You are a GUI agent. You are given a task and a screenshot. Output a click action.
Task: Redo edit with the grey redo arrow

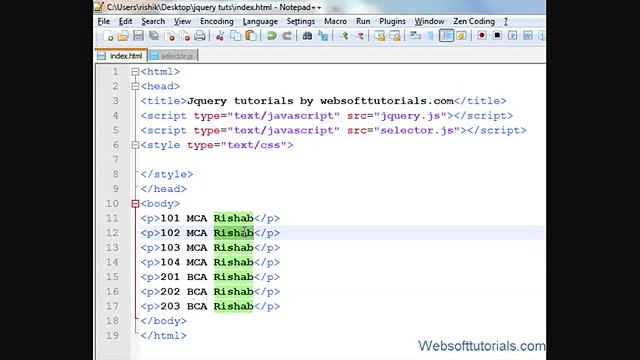287,36
